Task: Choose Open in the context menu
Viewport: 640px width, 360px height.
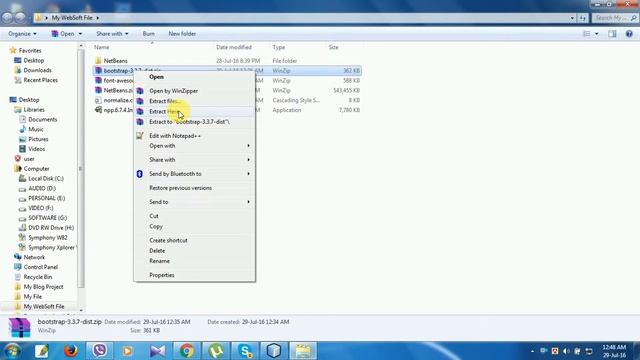Action: [195, 77]
